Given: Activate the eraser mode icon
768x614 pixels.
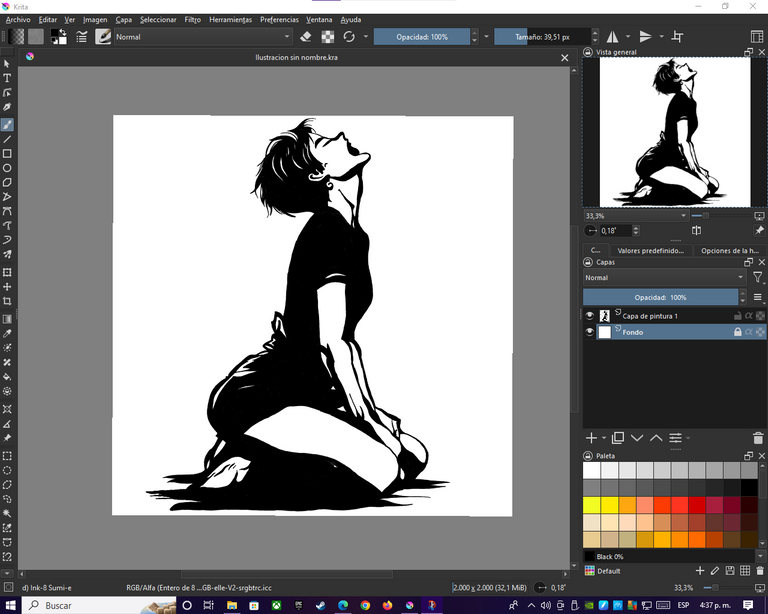Looking at the screenshot, I should (307, 37).
